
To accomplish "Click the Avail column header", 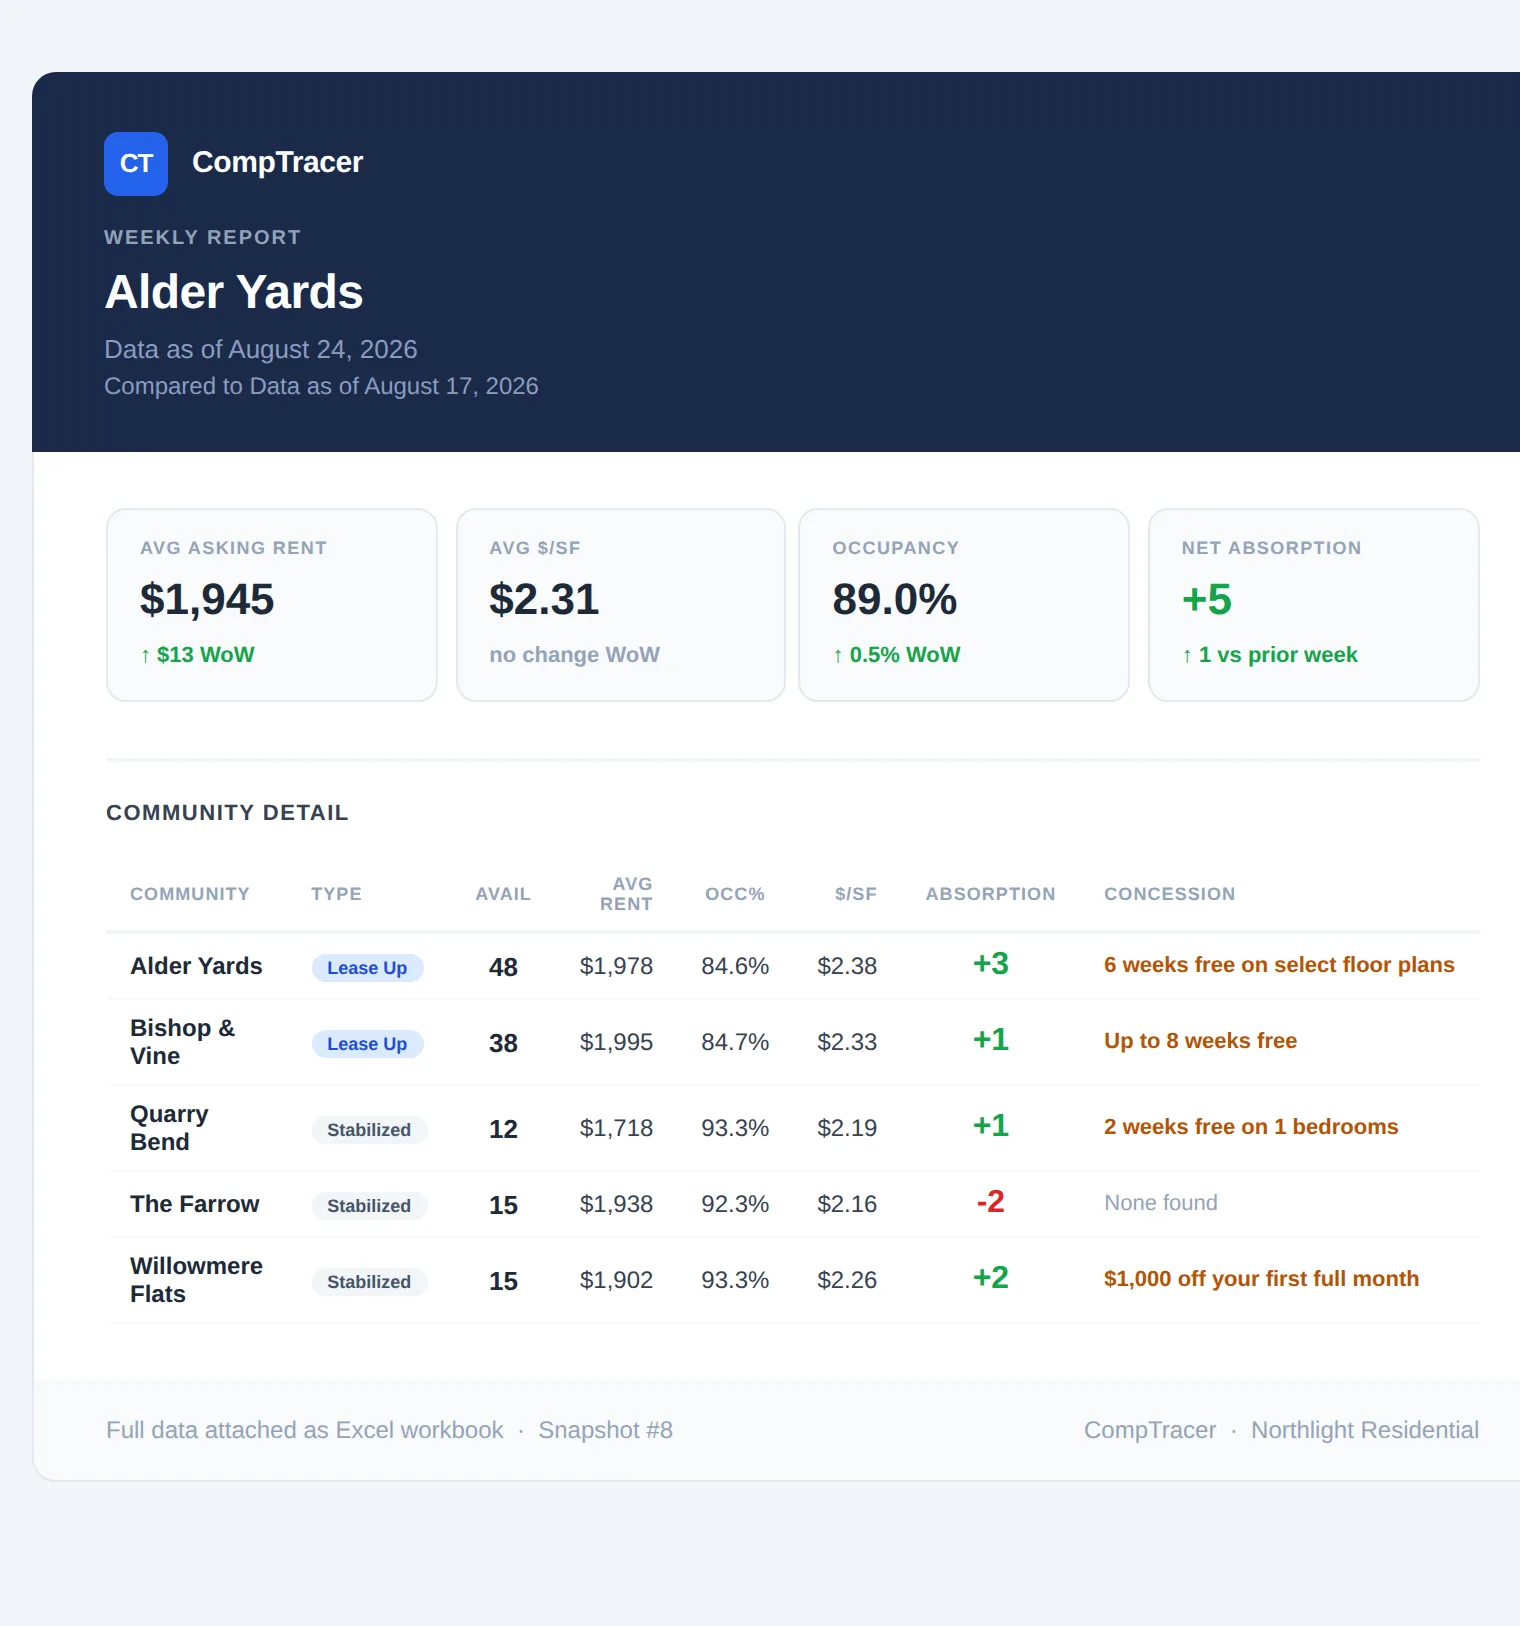I will click(503, 894).
